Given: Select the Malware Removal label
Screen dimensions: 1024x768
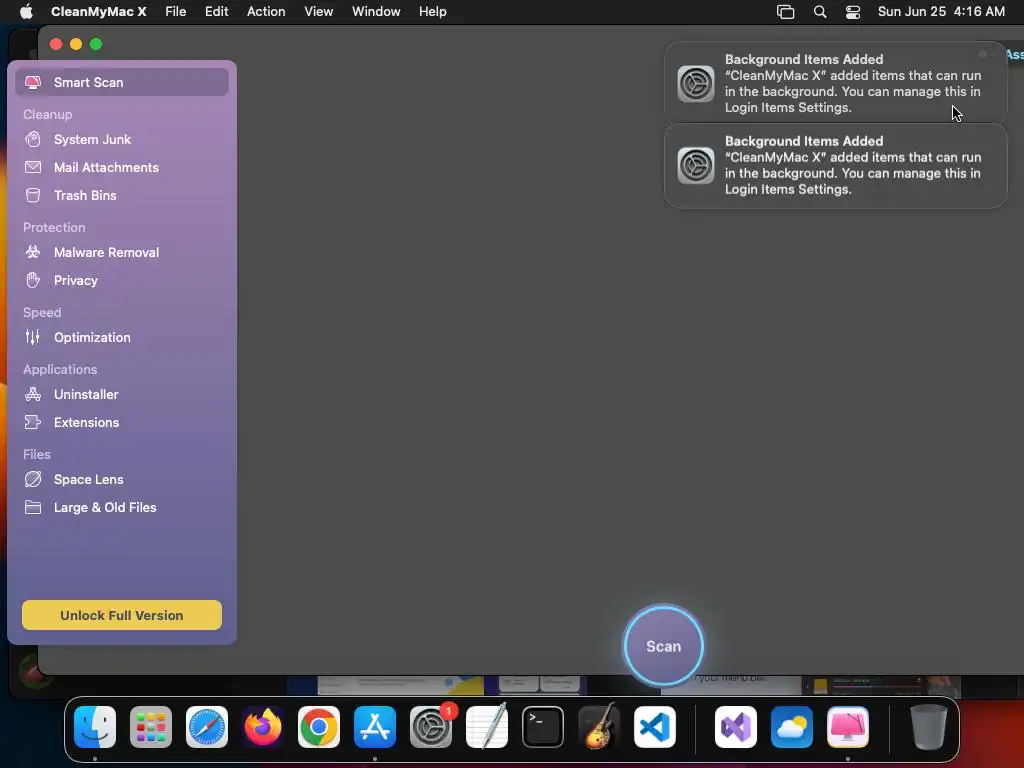Looking at the screenshot, I should click(x=106, y=252).
